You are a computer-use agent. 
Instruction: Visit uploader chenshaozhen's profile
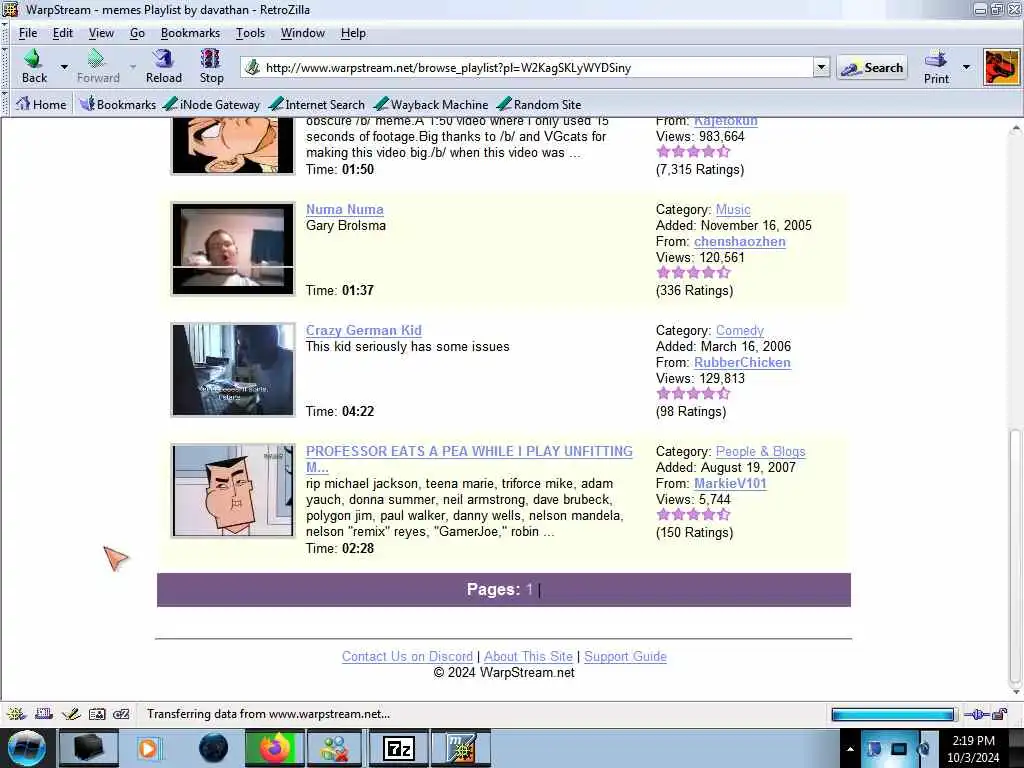(x=740, y=242)
